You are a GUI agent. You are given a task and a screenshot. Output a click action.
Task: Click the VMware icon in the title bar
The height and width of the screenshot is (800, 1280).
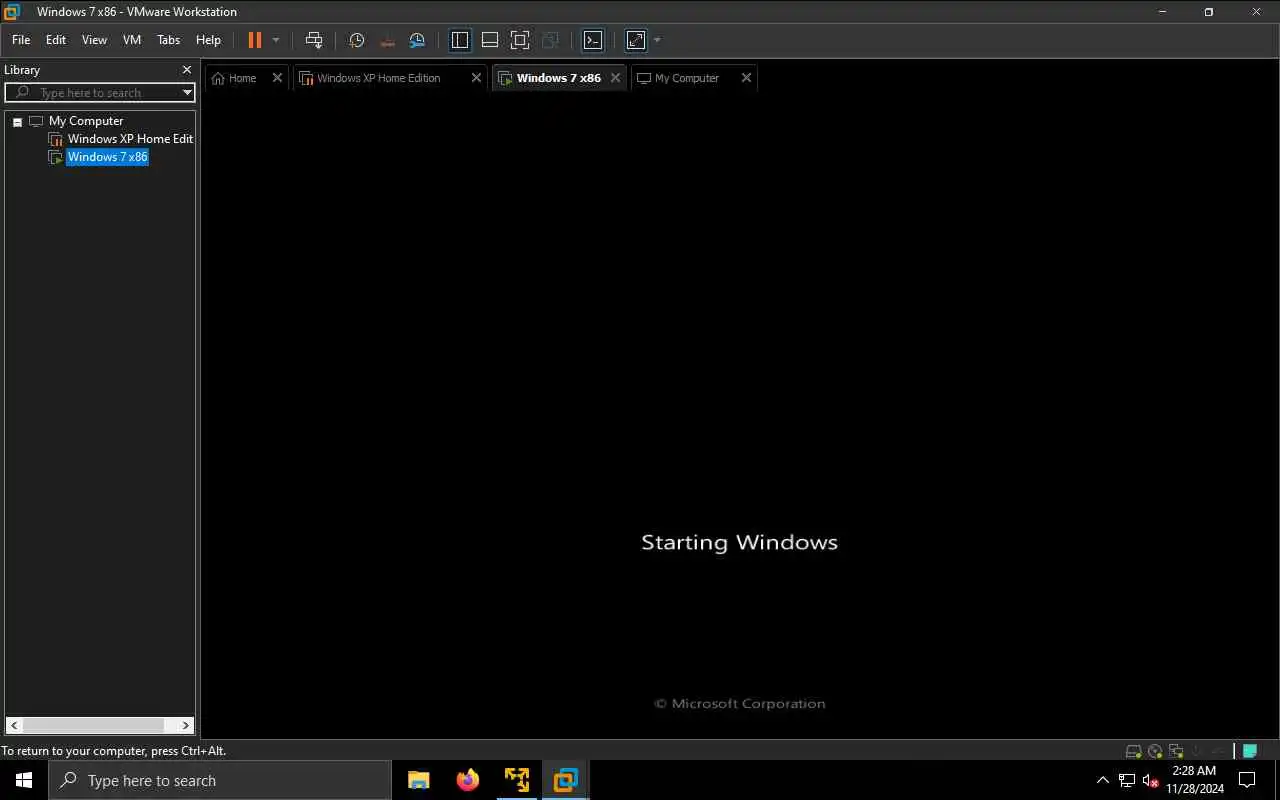coord(12,12)
